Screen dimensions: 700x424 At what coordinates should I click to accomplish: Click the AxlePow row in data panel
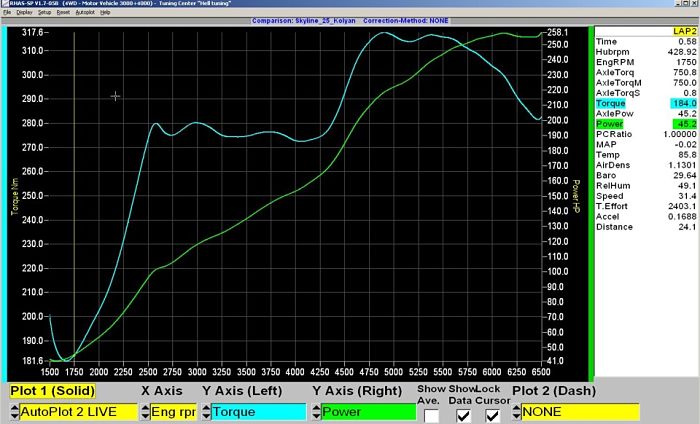coord(646,114)
